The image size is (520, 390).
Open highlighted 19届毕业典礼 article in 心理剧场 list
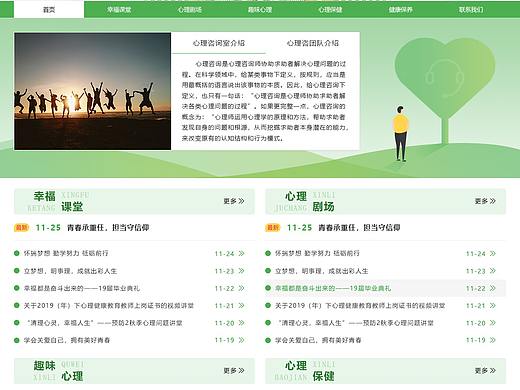click(333, 288)
